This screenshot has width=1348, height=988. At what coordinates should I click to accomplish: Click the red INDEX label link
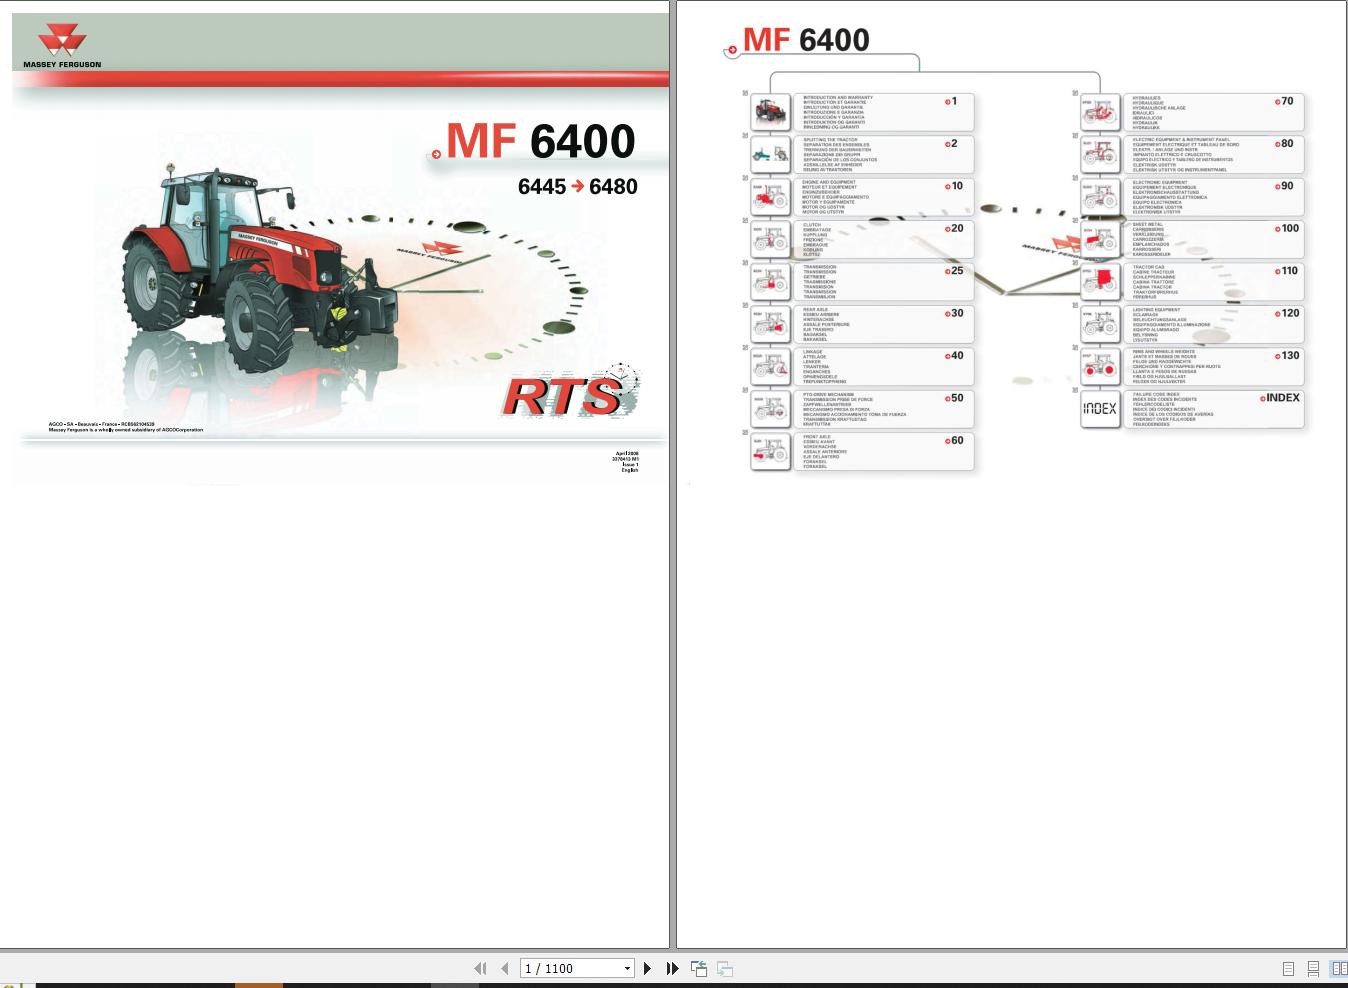pos(1280,397)
